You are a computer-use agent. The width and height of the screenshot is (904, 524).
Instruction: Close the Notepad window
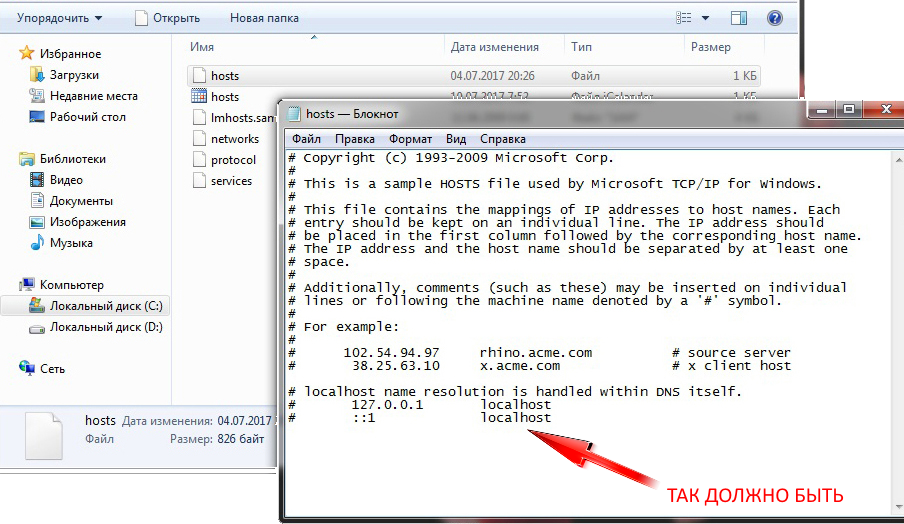tap(885, 110)
